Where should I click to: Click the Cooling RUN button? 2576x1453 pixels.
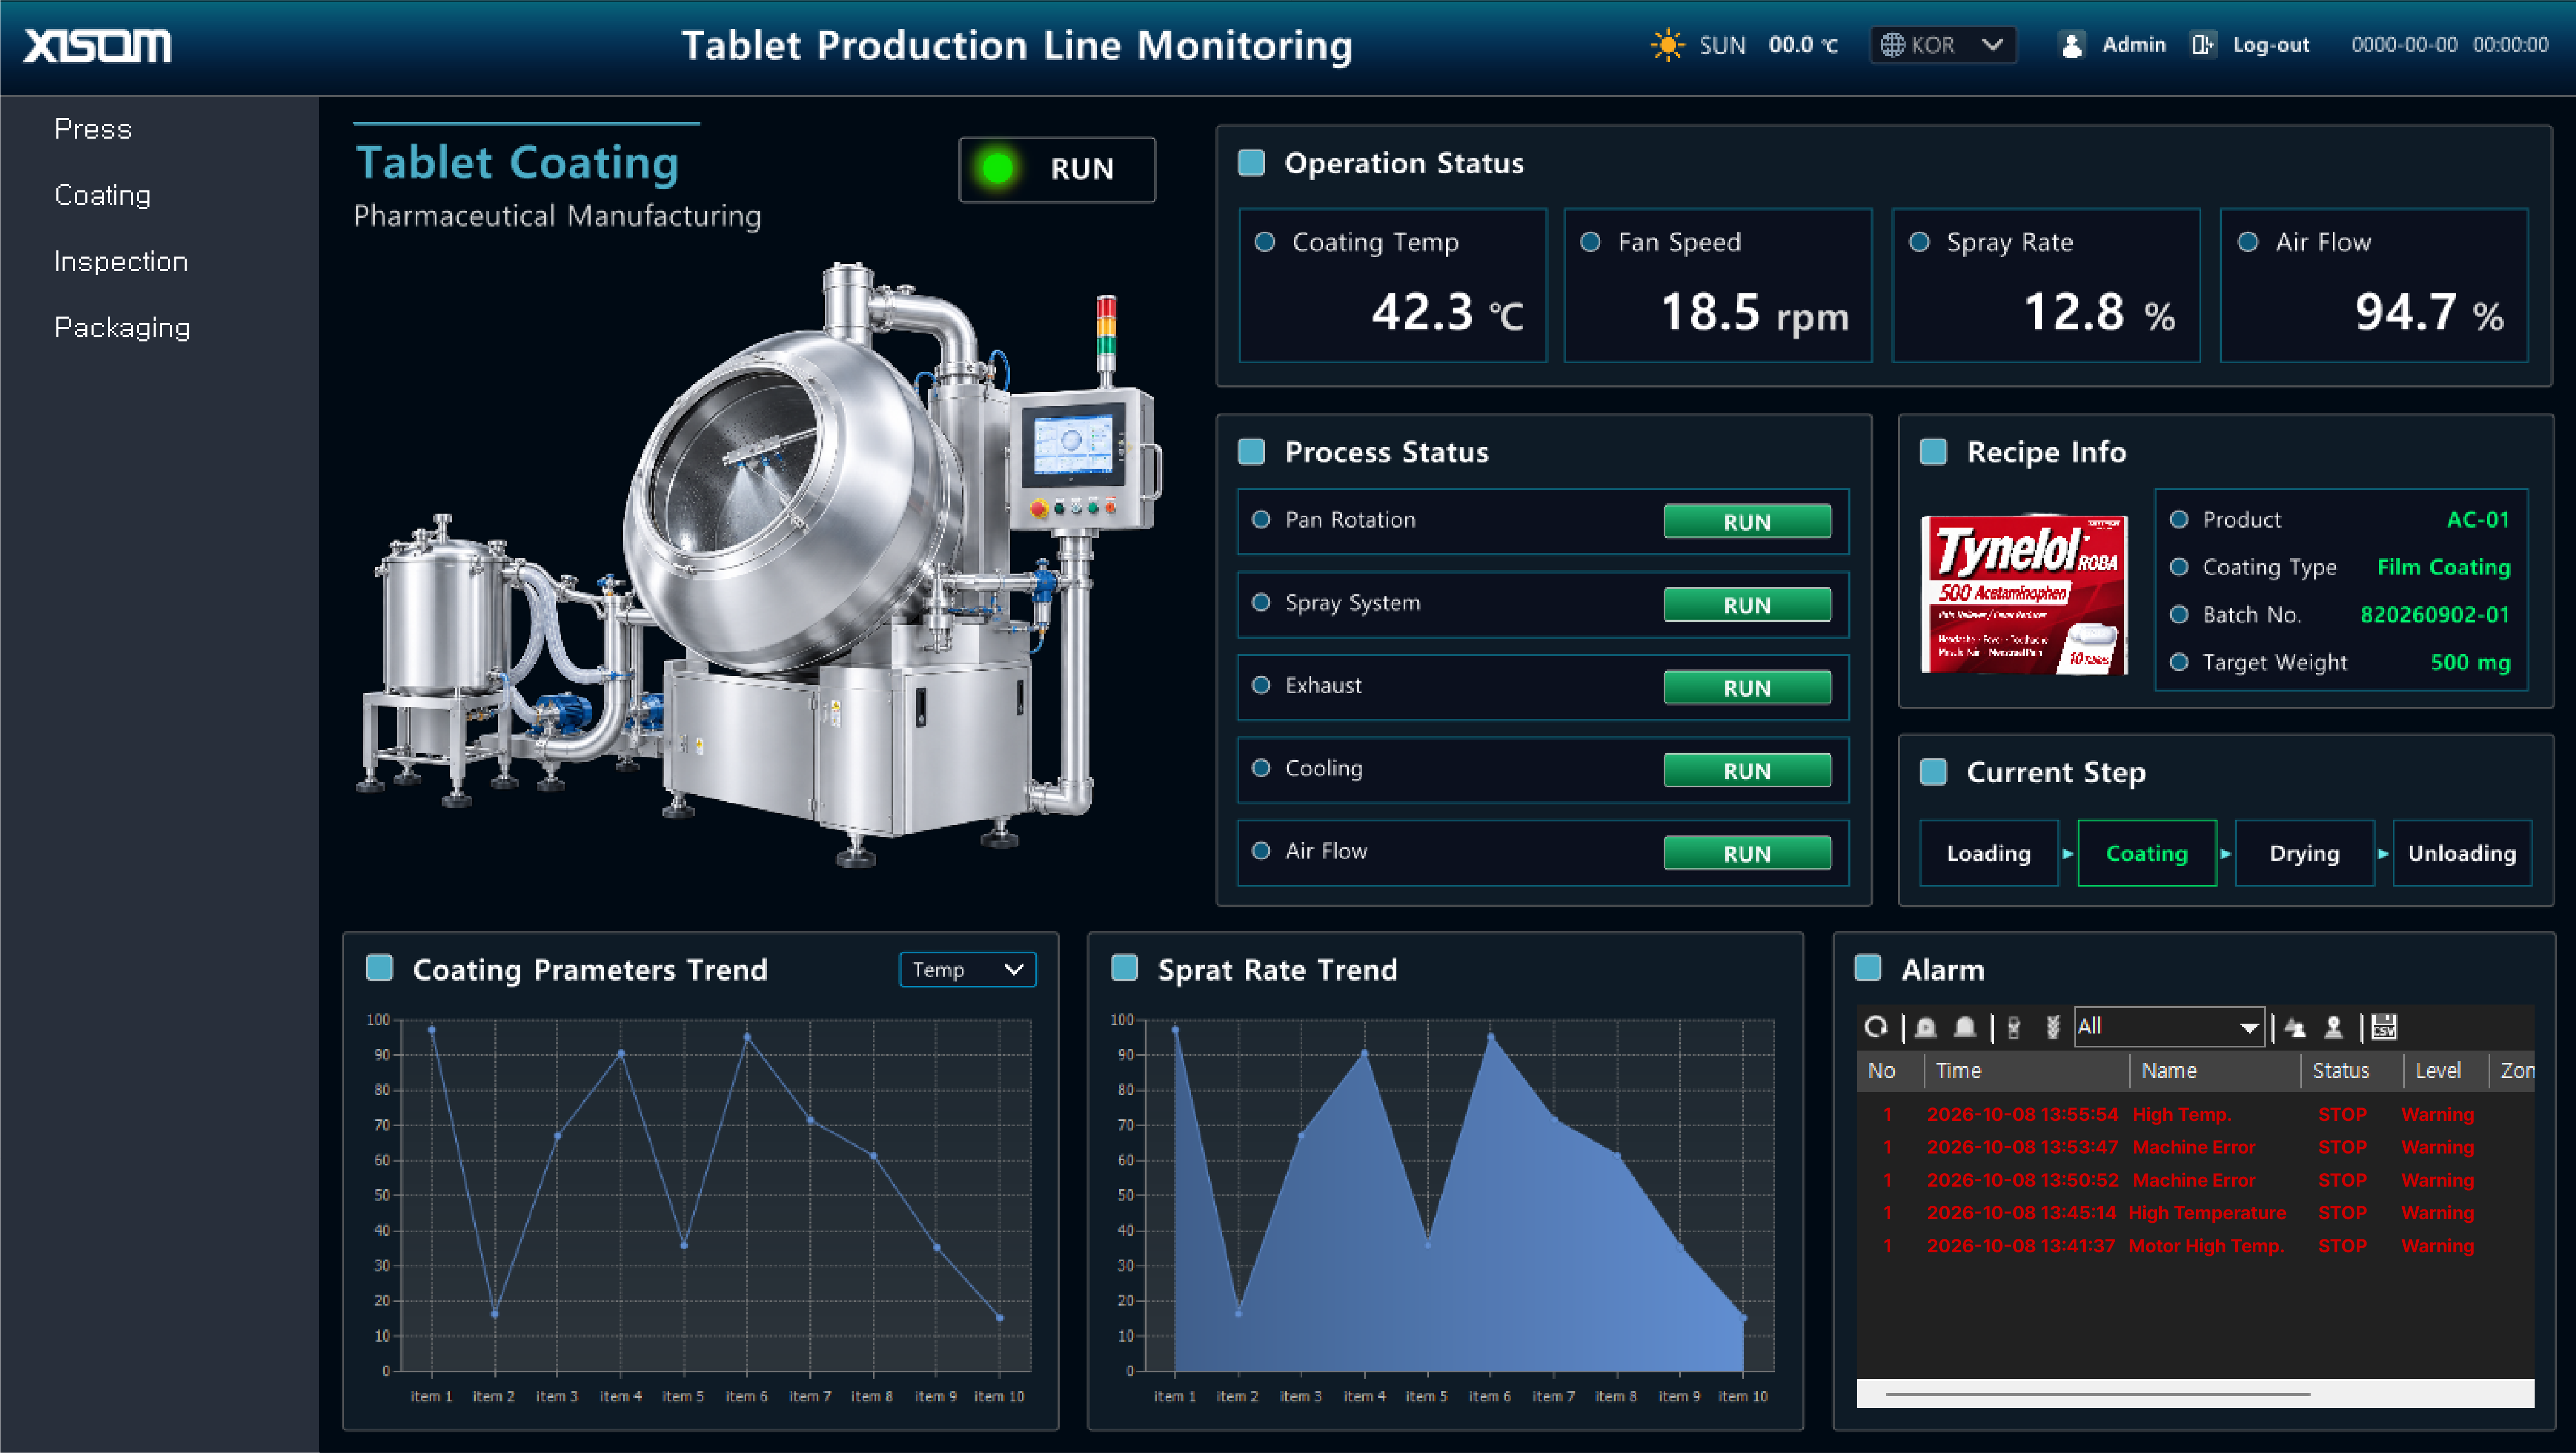1747,770
